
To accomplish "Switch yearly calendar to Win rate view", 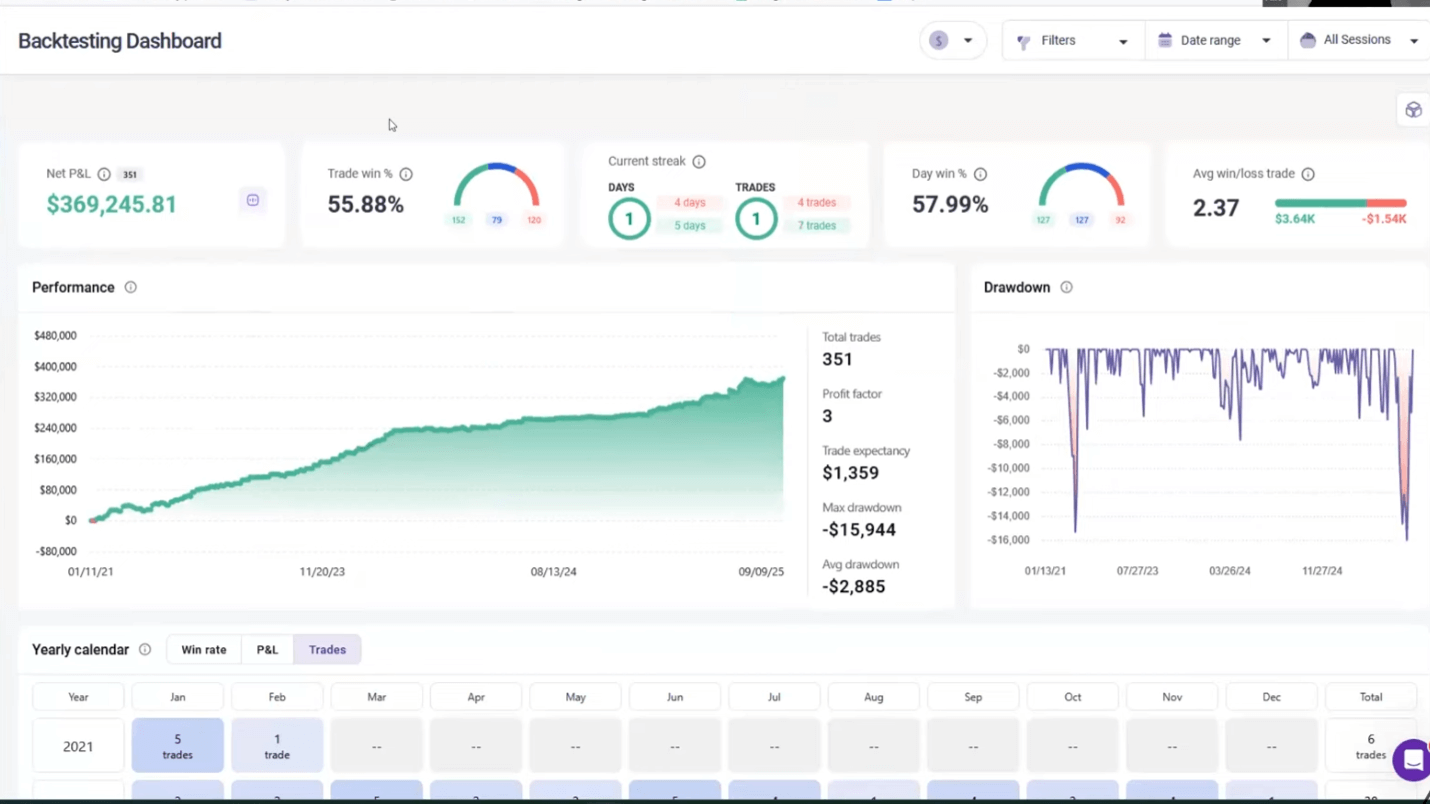I will click(x=203, y=650).
